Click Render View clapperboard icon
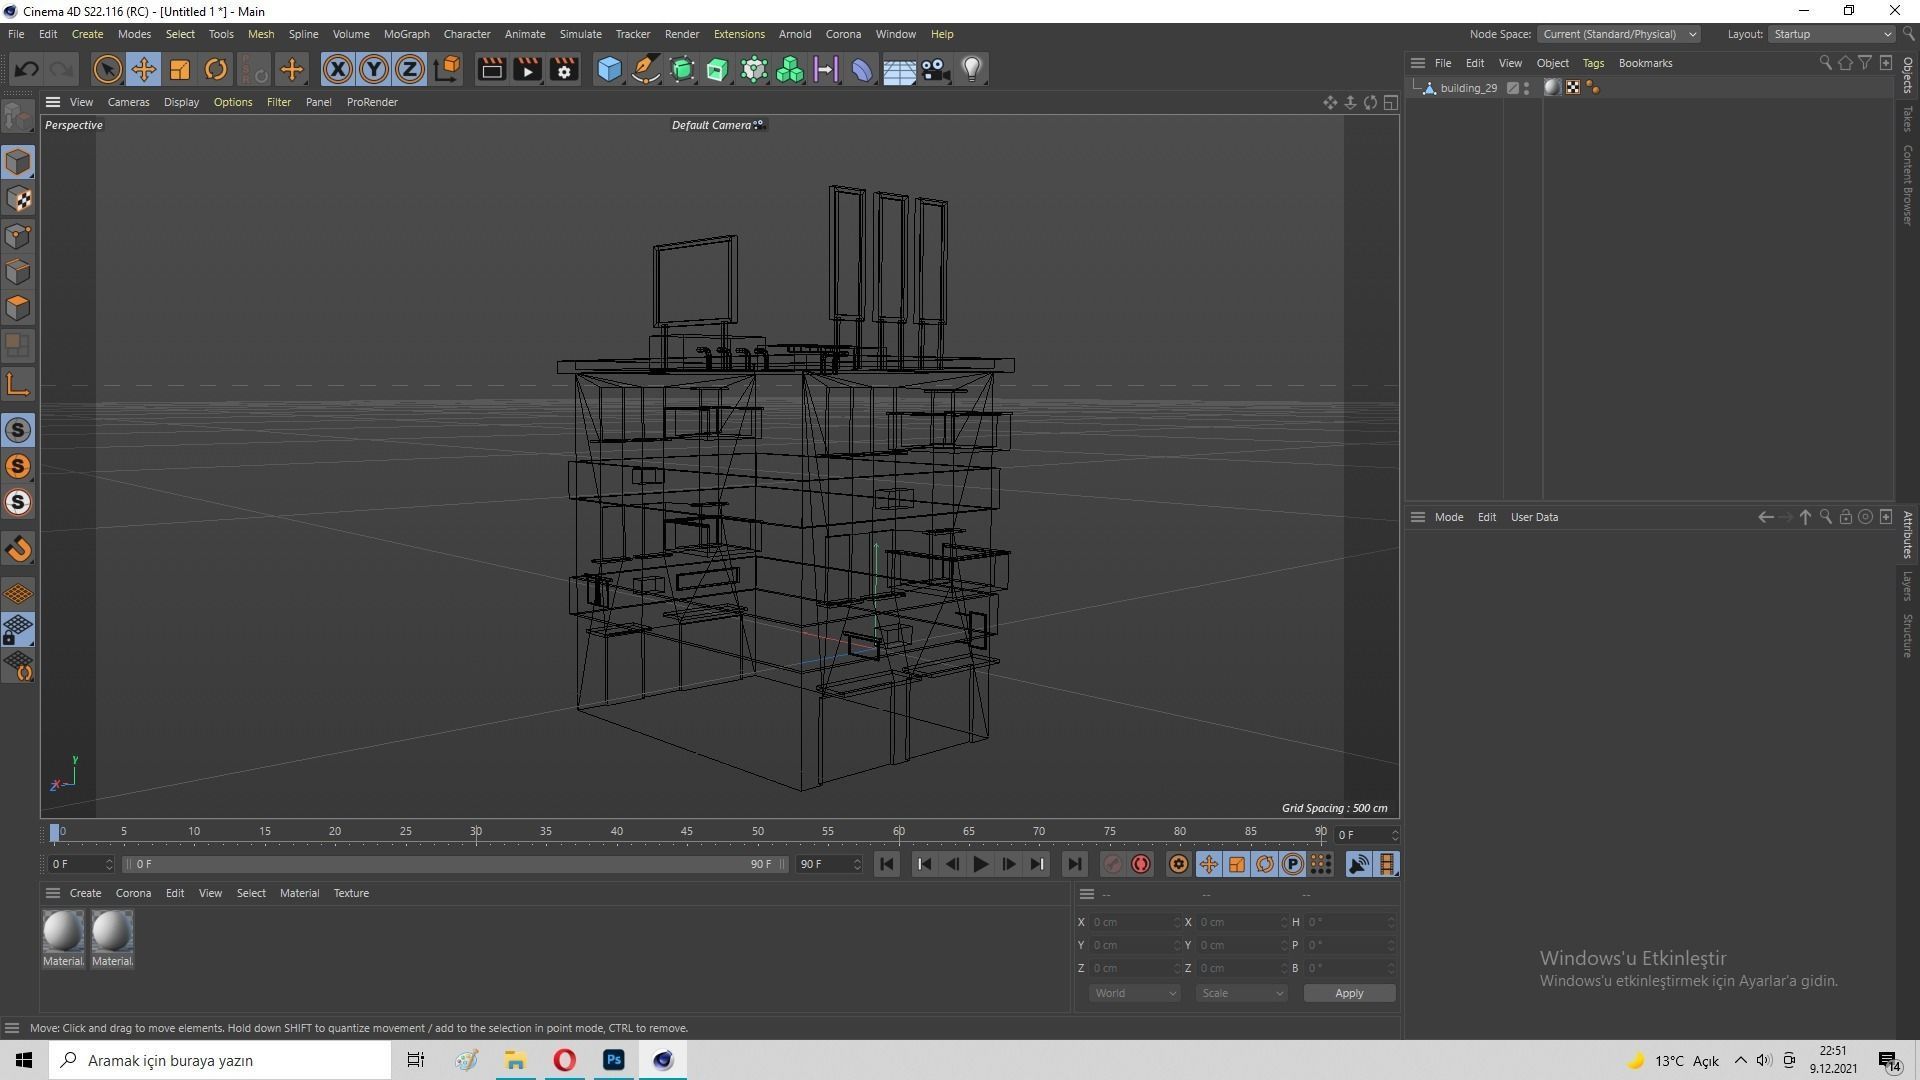 coord(491,69)
